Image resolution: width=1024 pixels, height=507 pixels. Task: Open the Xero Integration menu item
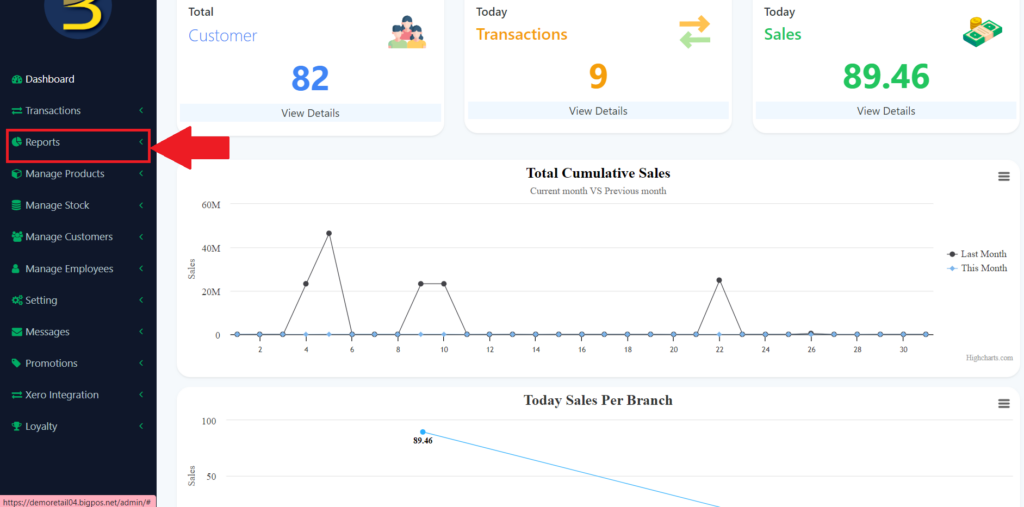62,395
